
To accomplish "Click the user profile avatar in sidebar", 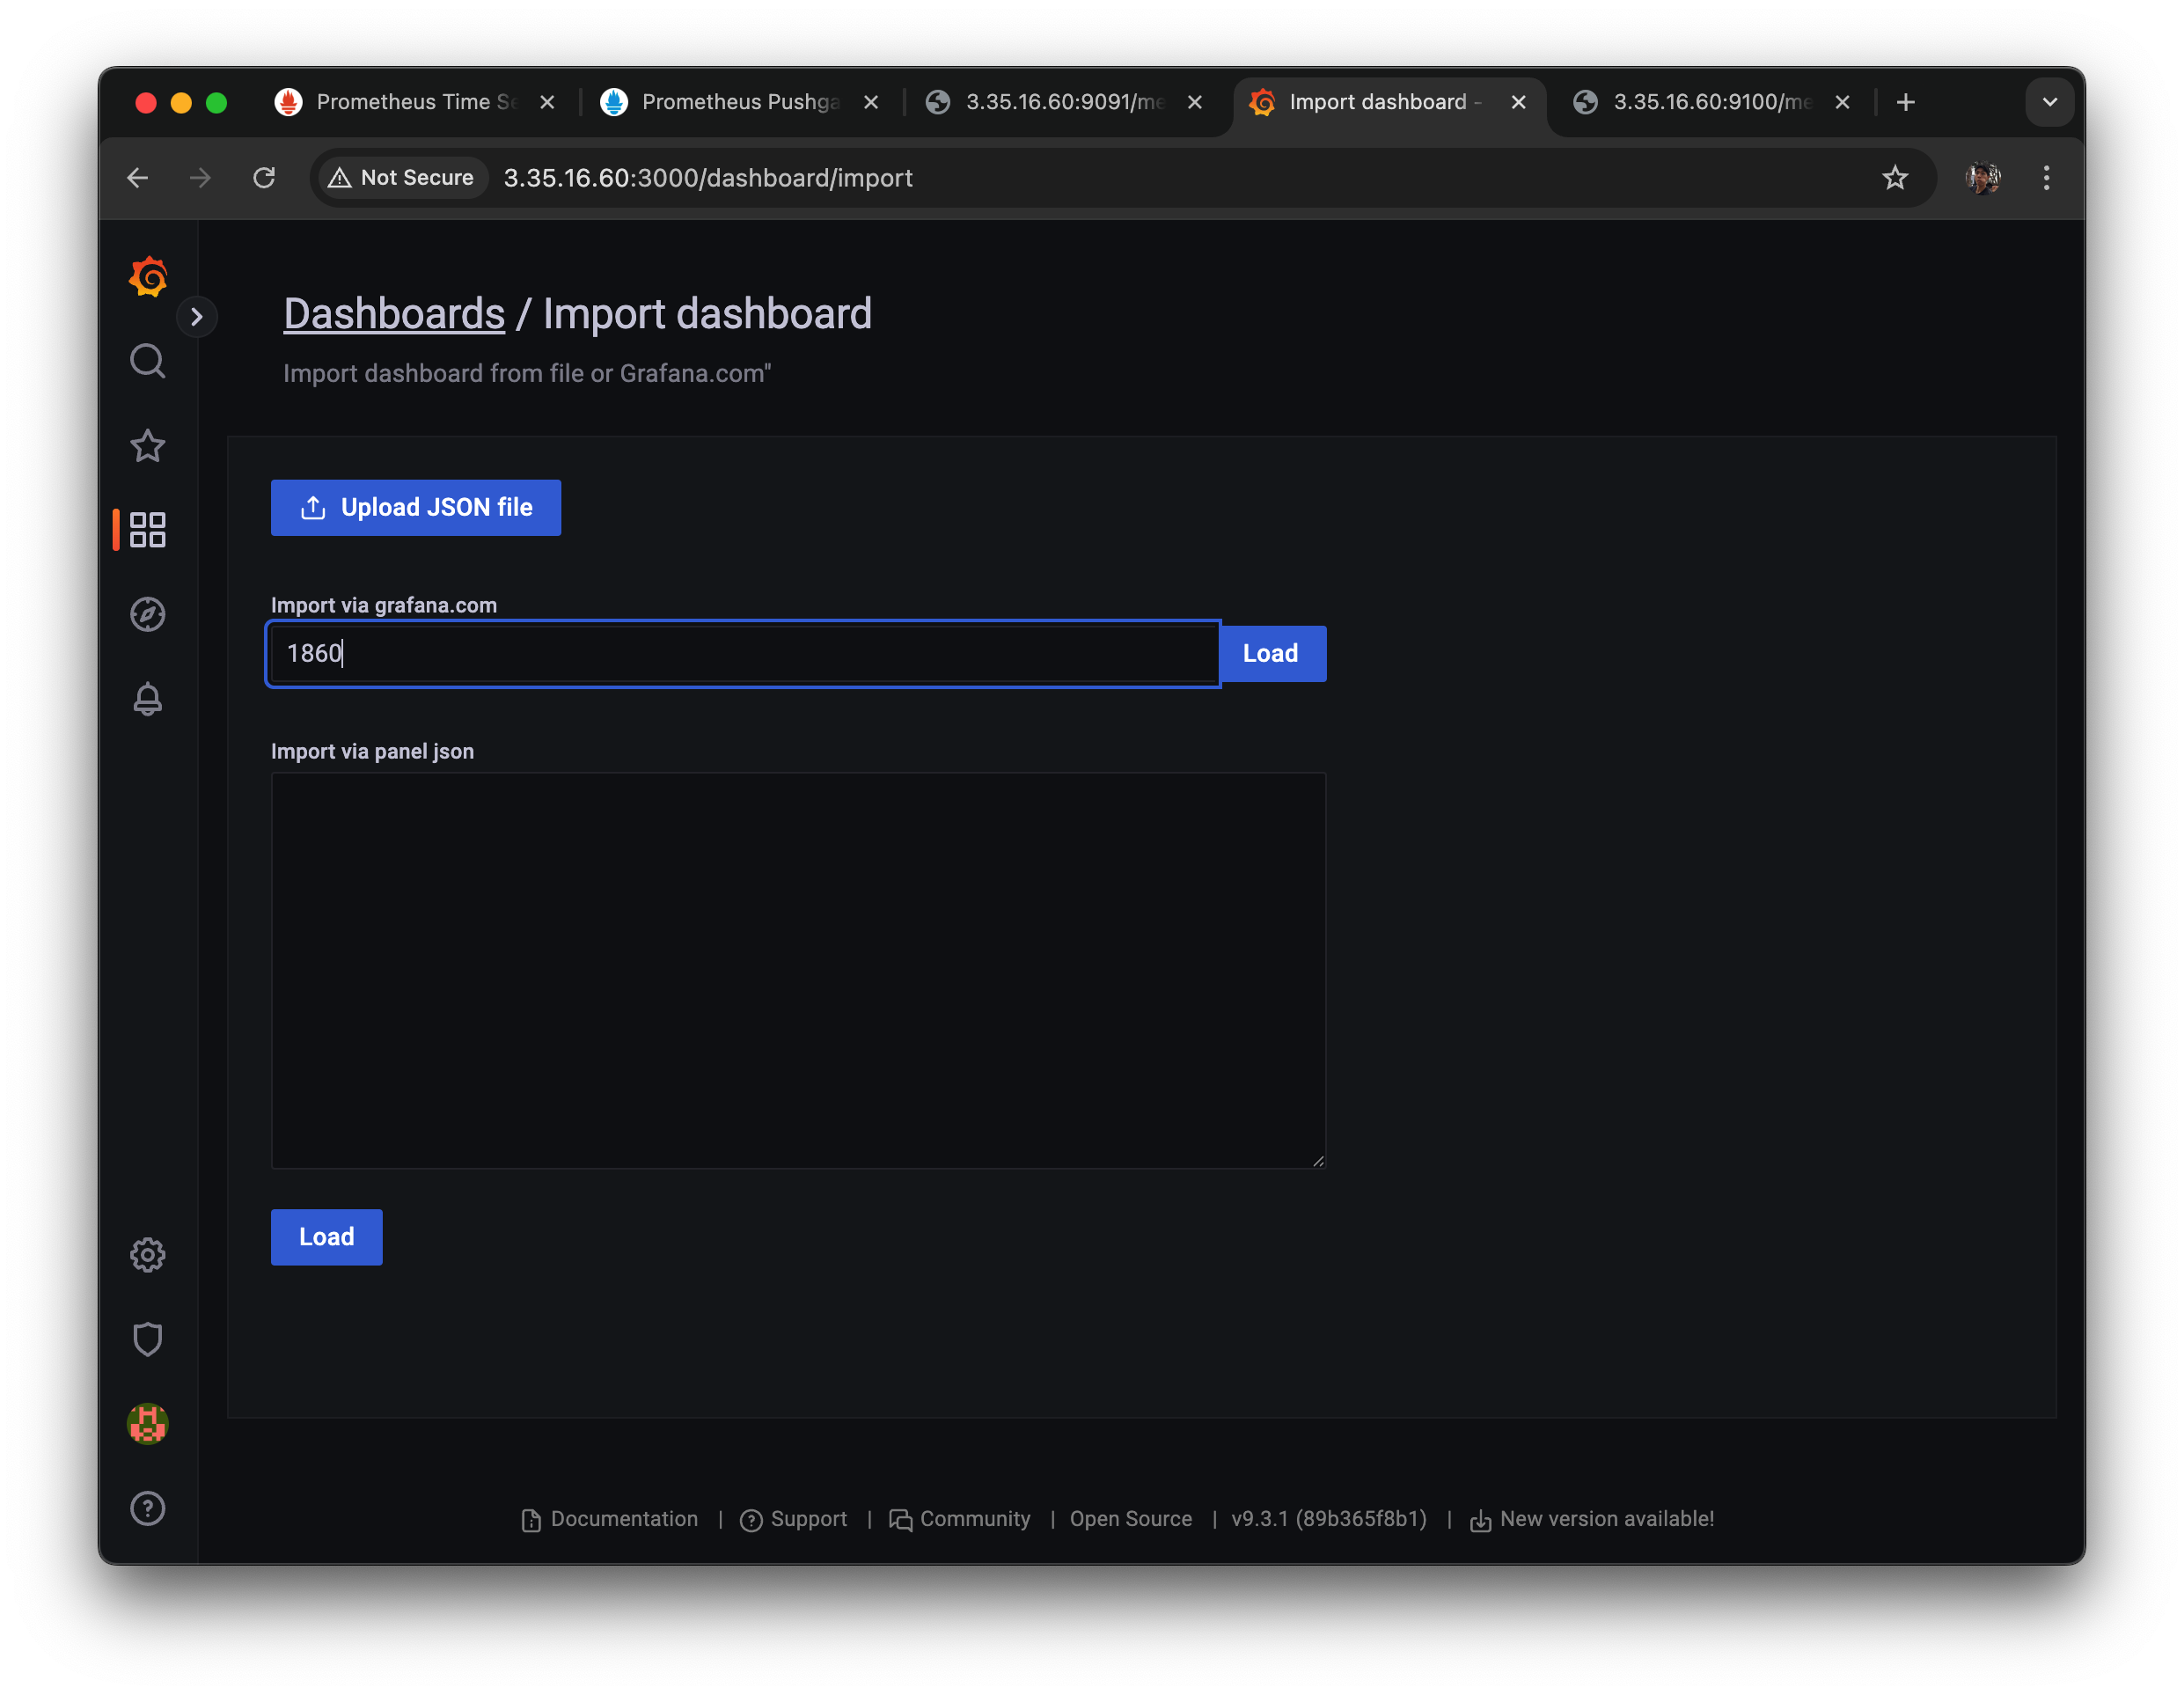I will 148,1424.
